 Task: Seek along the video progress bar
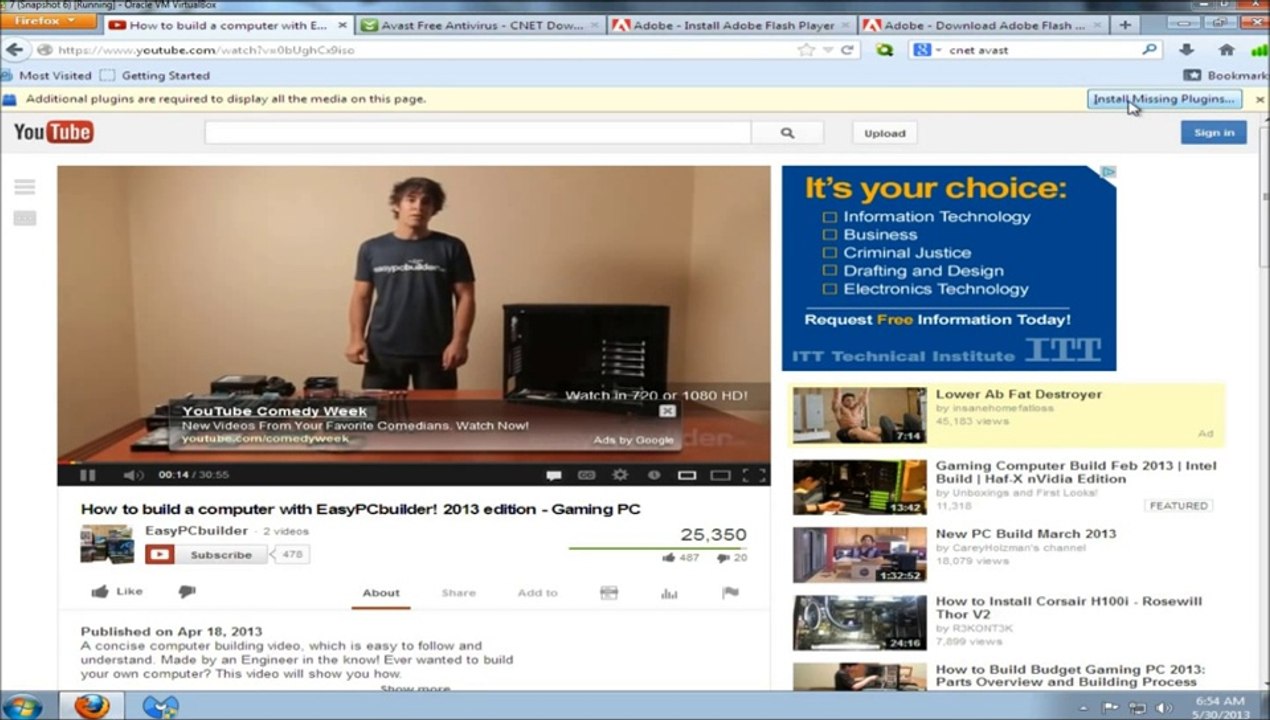click(413, 462)
